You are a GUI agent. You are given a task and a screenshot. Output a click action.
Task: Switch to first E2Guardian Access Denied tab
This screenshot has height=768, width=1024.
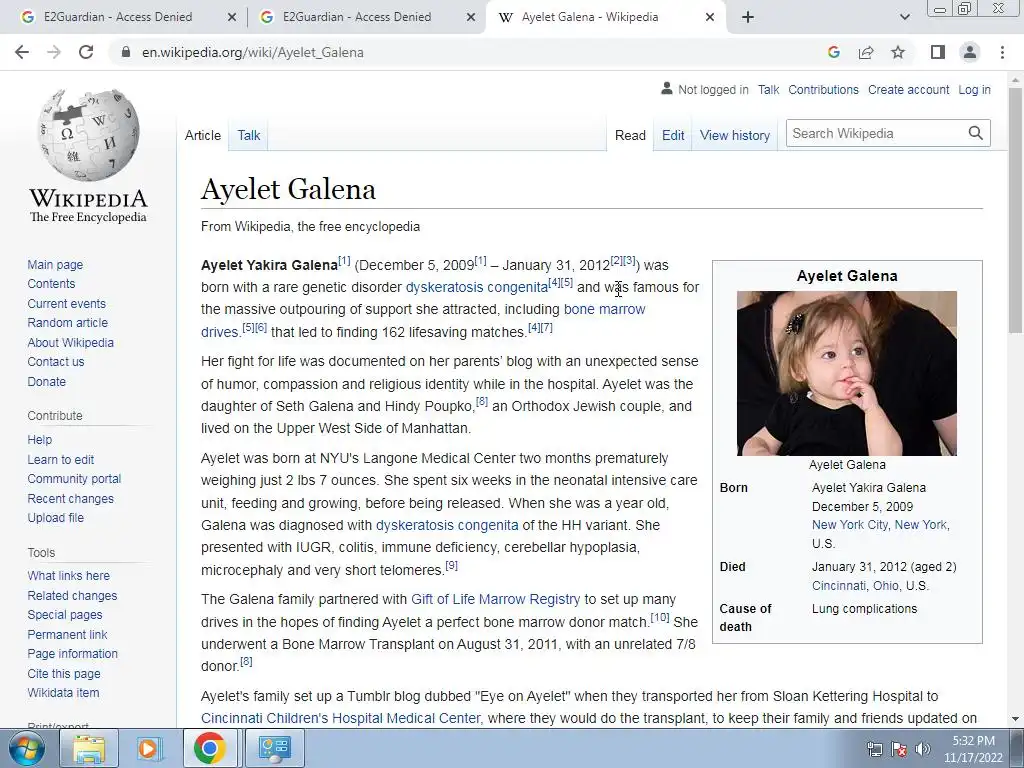point(118,17)
